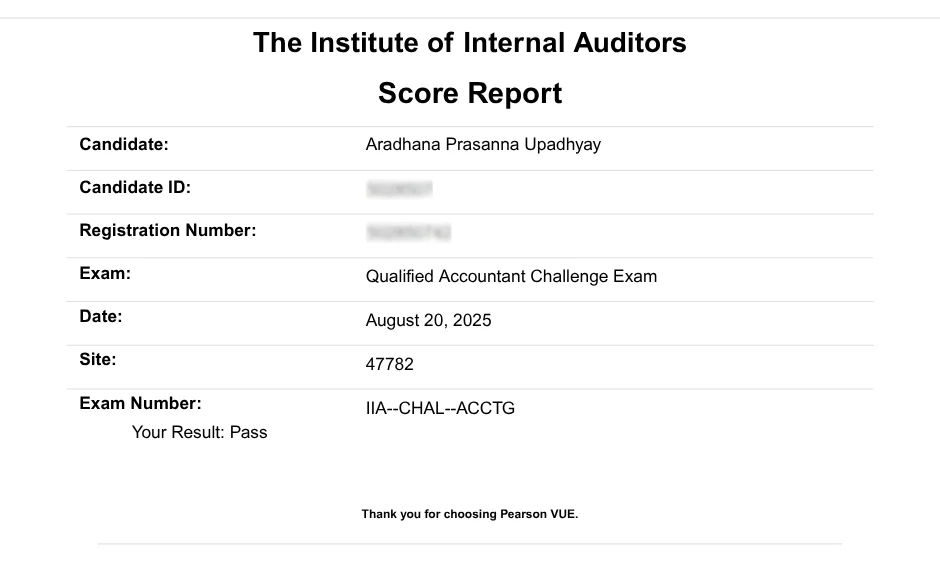Select the Registration Number label

point(168,231)
